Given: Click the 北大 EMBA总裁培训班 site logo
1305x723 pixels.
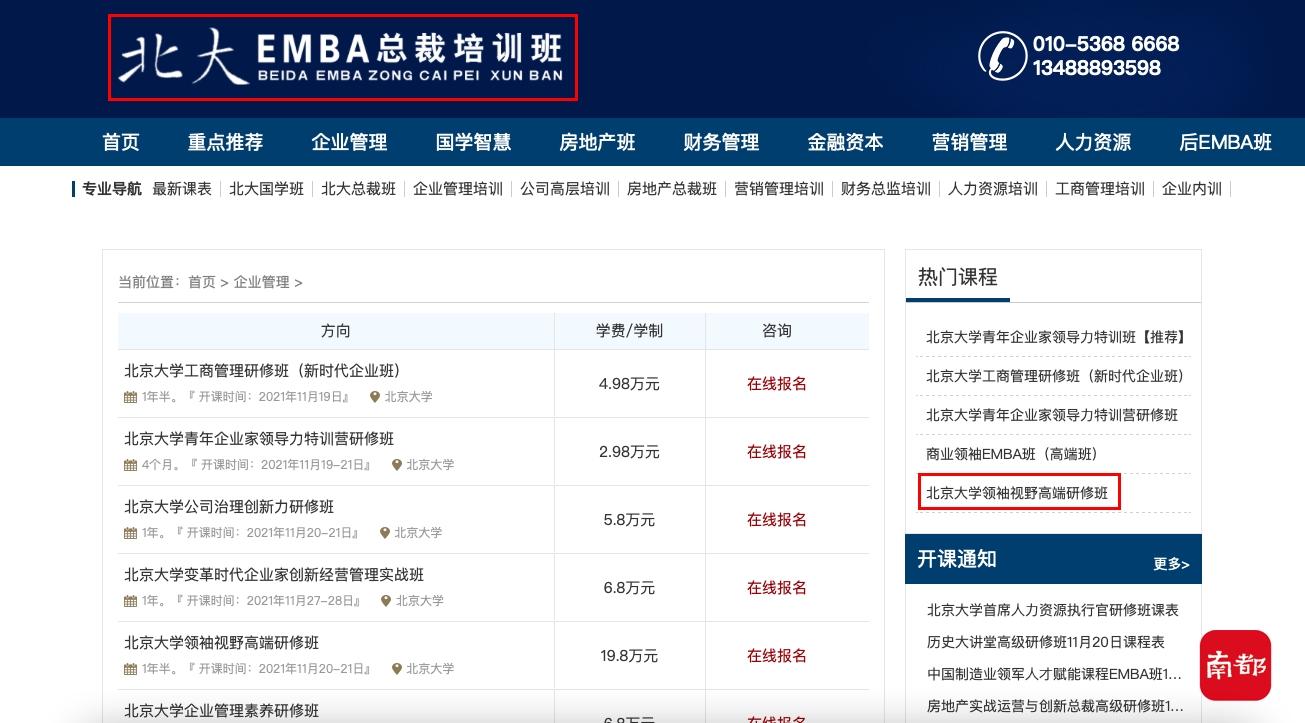Looking at the screenshot, I should coord(342,57).
